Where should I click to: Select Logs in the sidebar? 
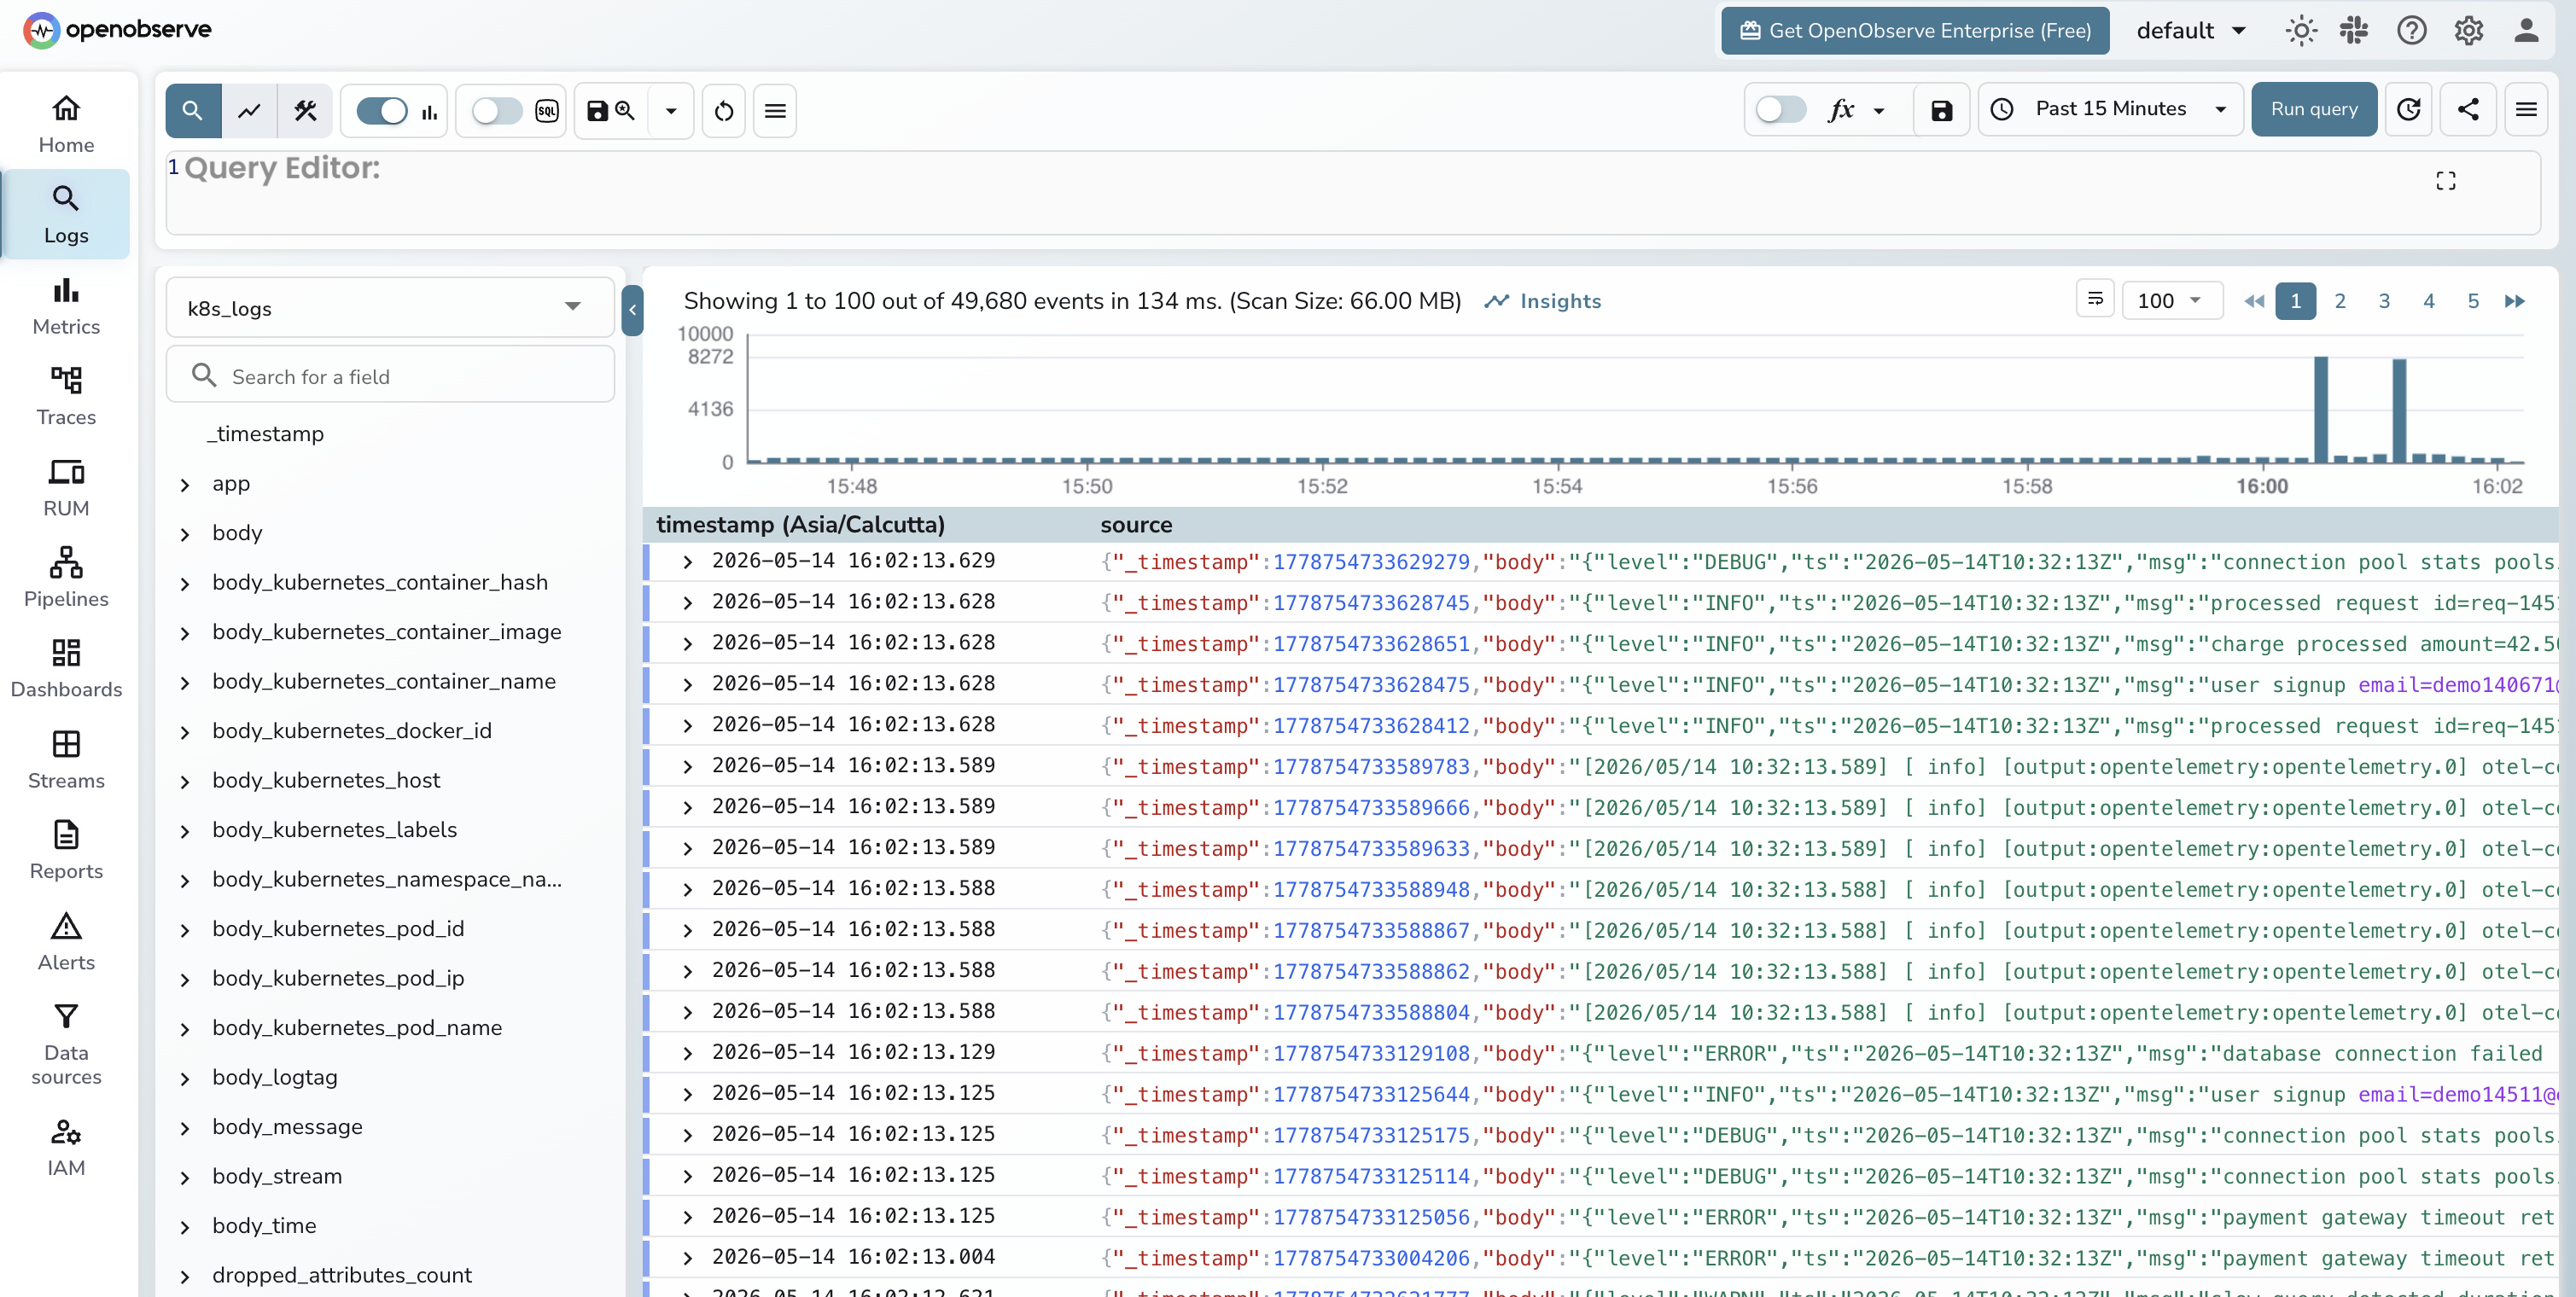tap(66, 215)
